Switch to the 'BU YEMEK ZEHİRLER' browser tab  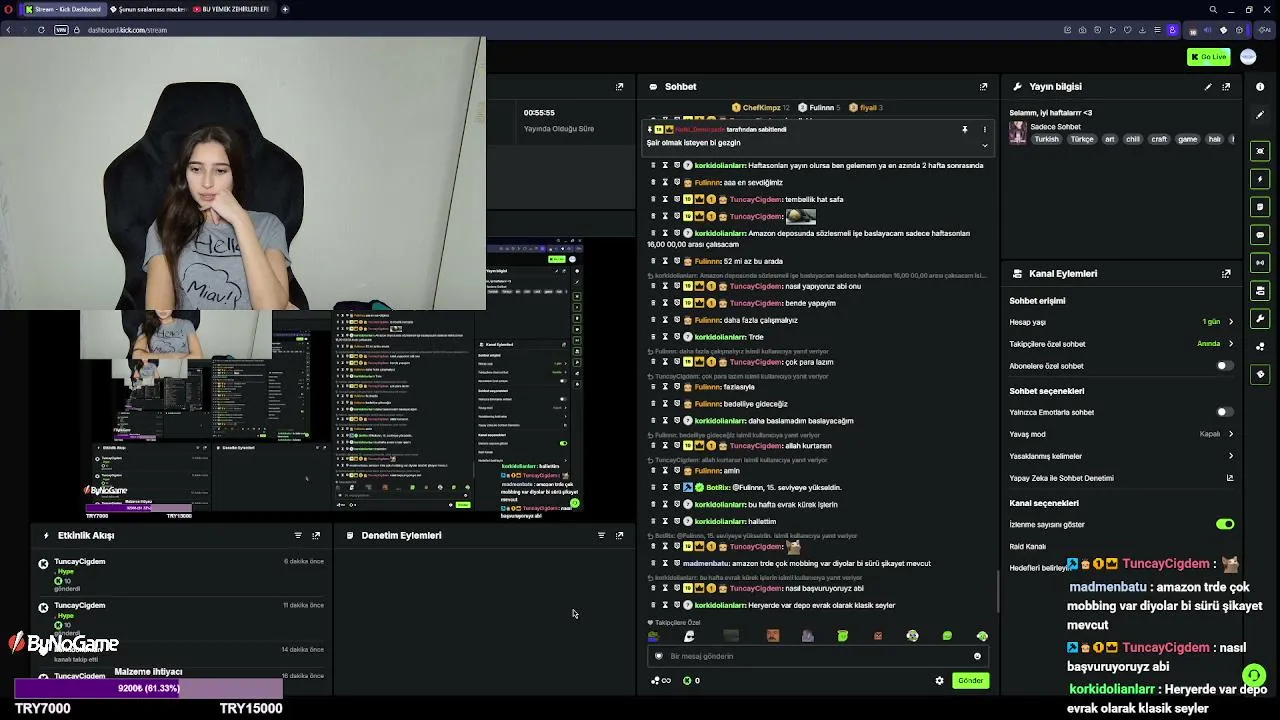tap(232, 9)
